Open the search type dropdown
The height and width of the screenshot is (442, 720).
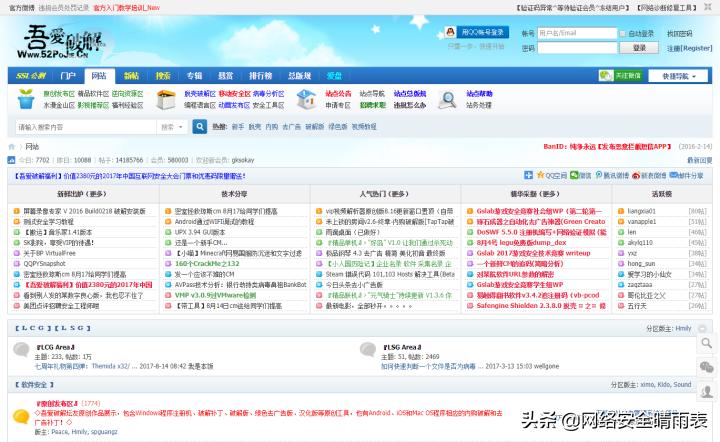click(172, 127)
